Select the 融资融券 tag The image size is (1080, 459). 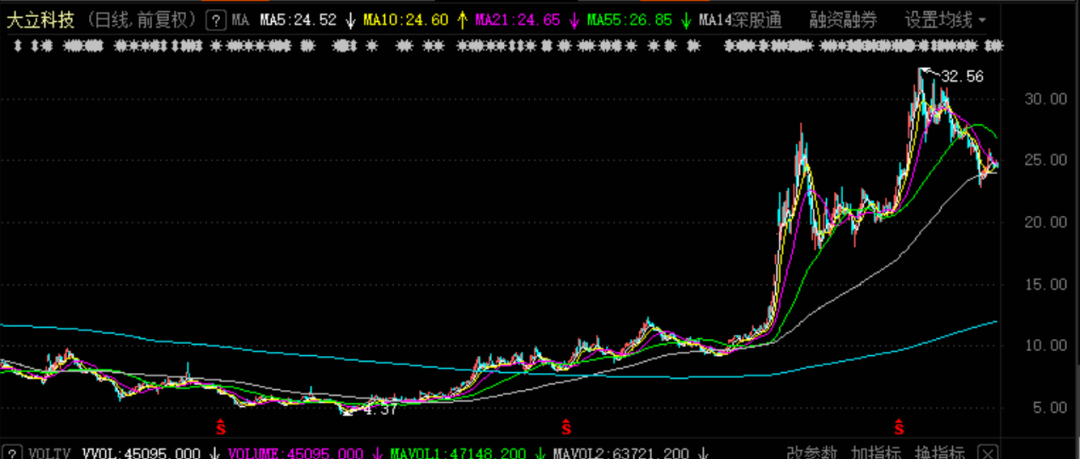click(844, 21)
